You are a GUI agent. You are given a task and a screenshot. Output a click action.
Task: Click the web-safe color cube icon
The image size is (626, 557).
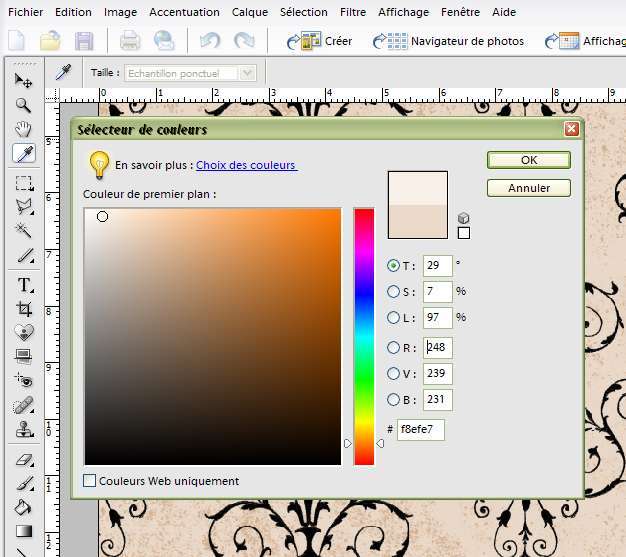[x=463, y=218]
